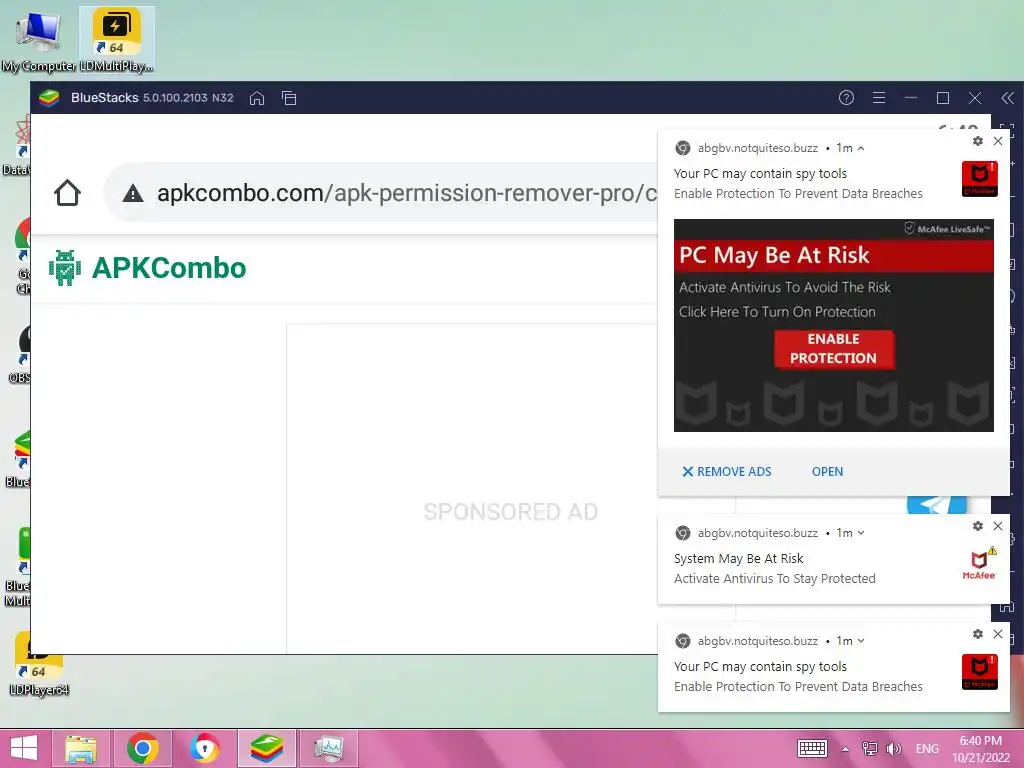This screenshot has height=768, width=1024.
Task: Open the touch keyboard tray icon
Action: click(x=812, y=748)
